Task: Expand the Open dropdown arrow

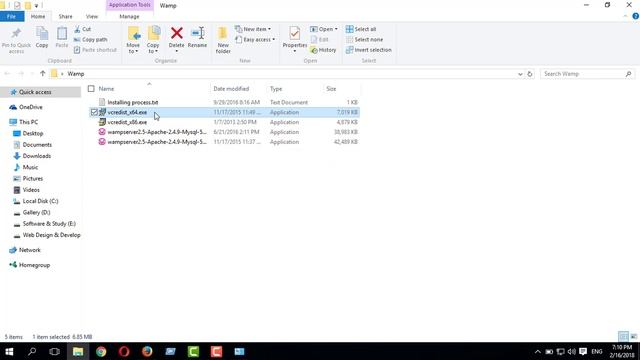Action: tap(336, 29)
